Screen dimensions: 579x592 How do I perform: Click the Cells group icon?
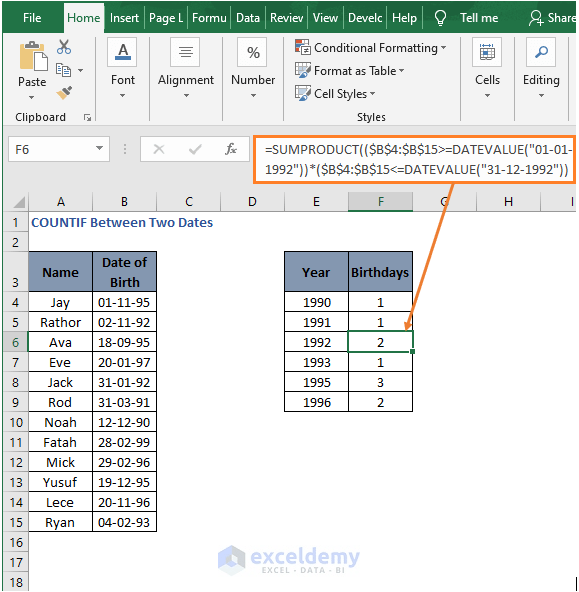coord(487,52)
